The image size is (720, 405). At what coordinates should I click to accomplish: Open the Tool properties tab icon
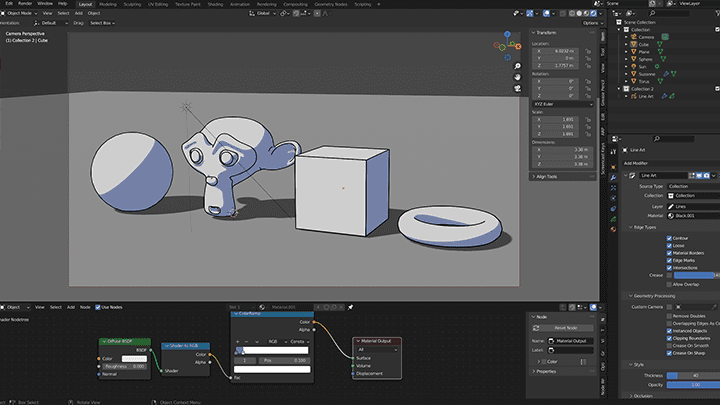click(x=613, y=152)
